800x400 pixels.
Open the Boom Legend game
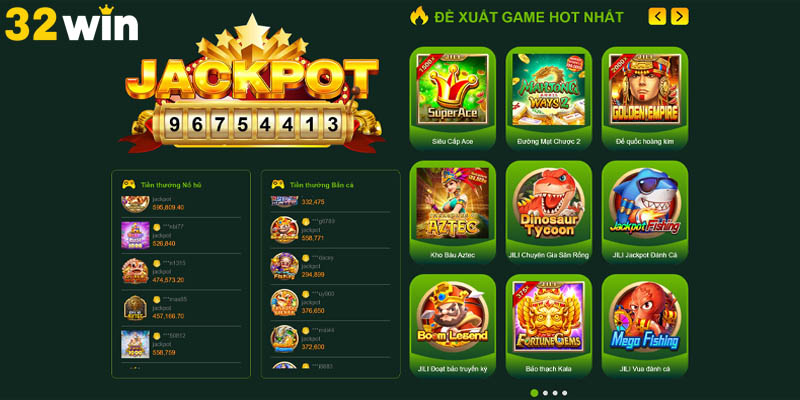[x=453, y=326]
